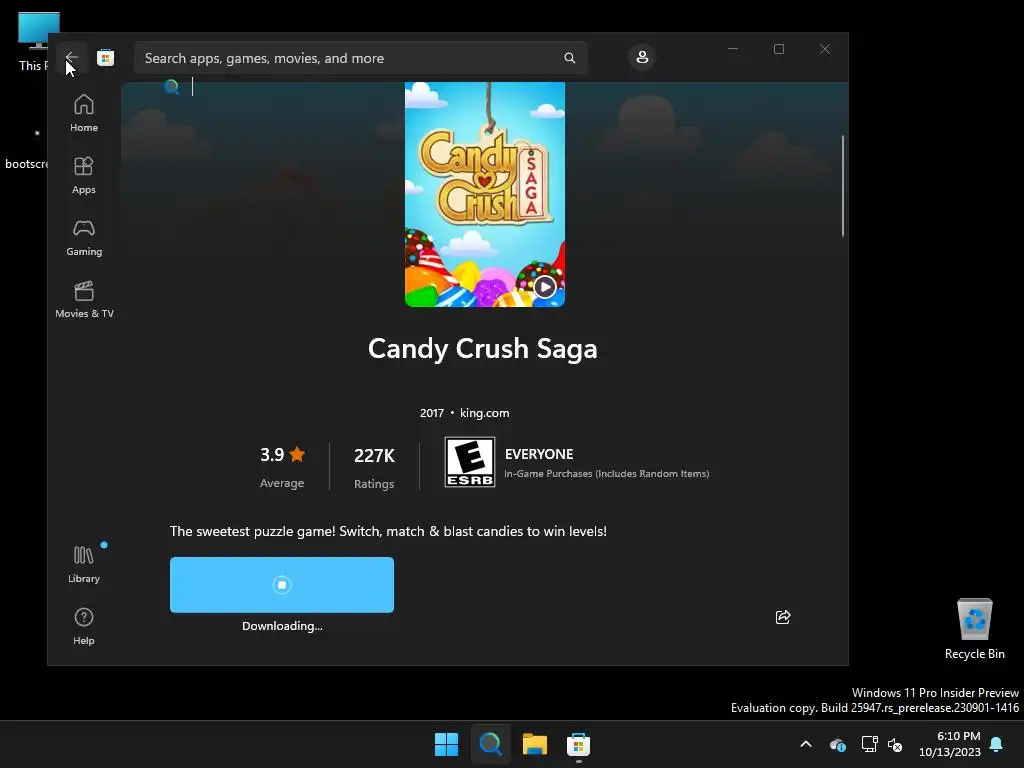Image resolution: width=1024 pixels, height=768 pixels.
Task: Click the ESRB Everyone rating badge
Action: 470,462
